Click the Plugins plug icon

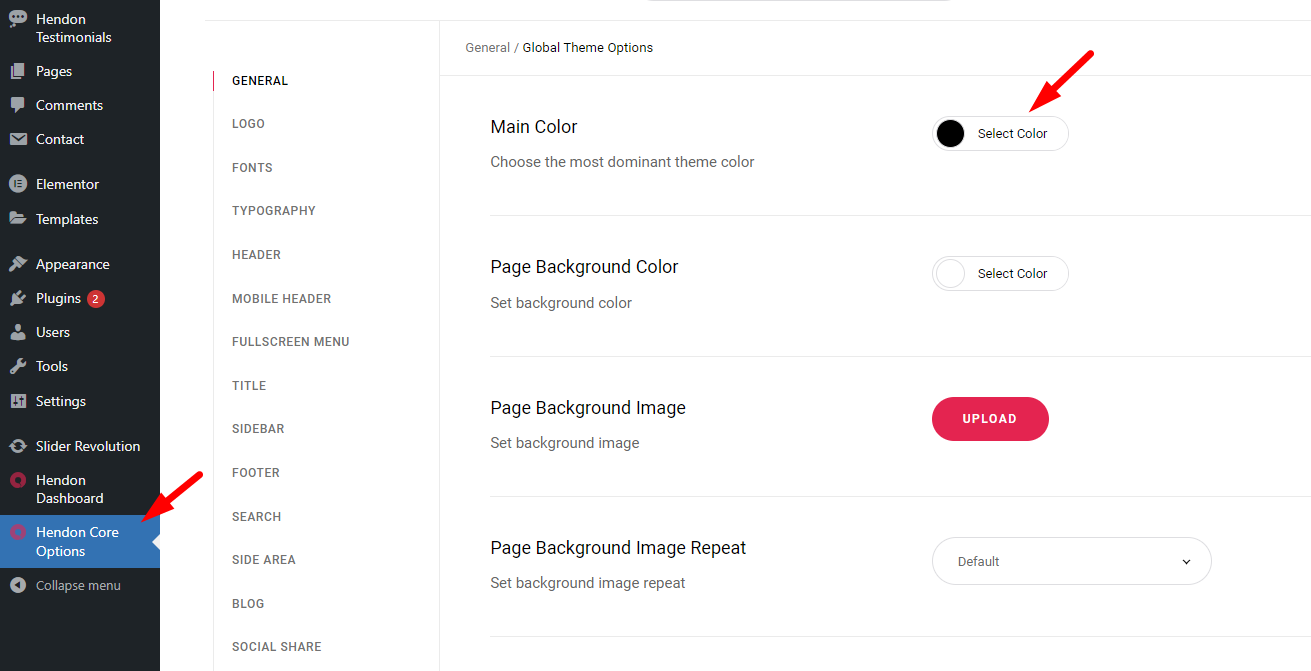(x=18, y=298)
